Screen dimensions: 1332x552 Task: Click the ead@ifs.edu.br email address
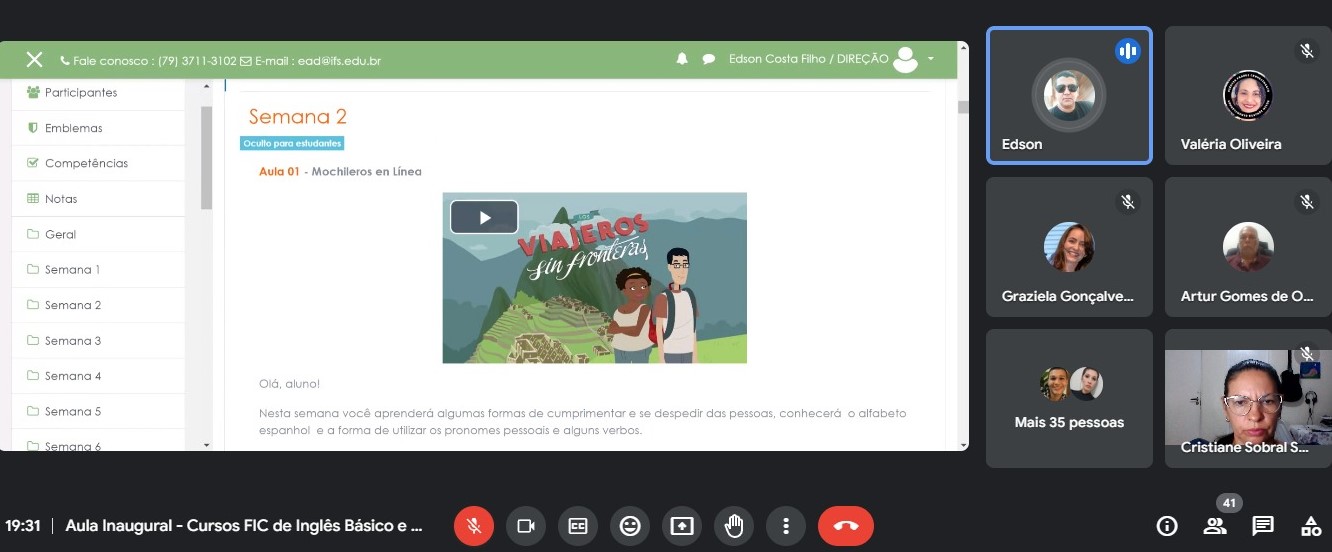click(x=338, y=60)
